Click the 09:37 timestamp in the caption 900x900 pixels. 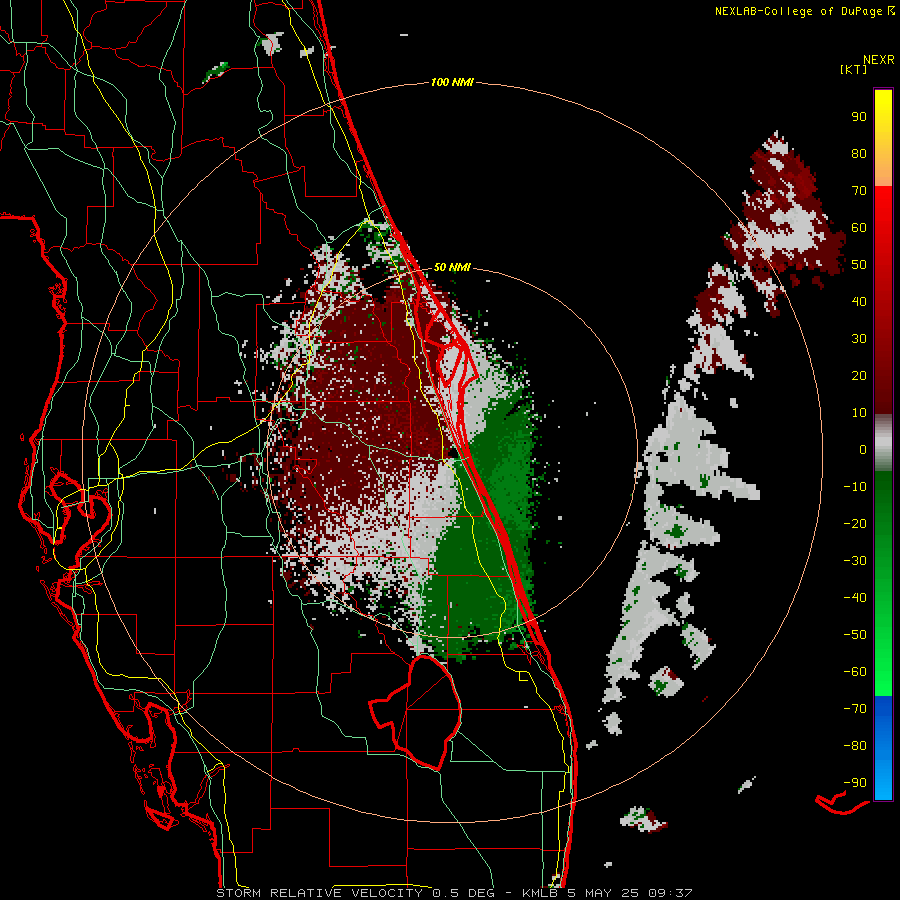click(670, 893)
